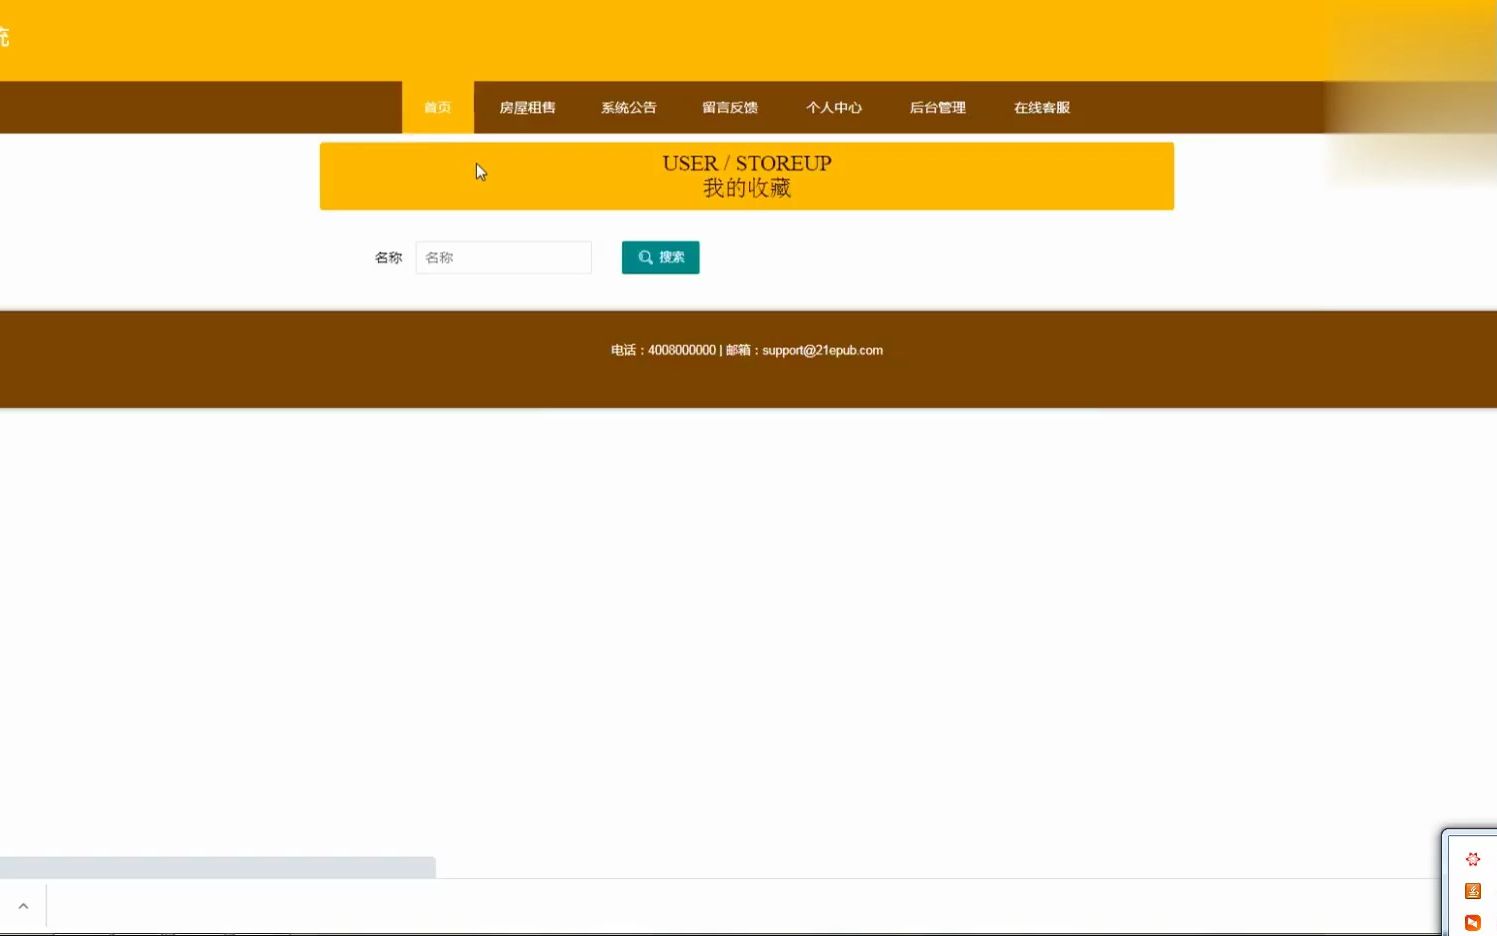Click the phone number 4008000000

tap(682, 350)
